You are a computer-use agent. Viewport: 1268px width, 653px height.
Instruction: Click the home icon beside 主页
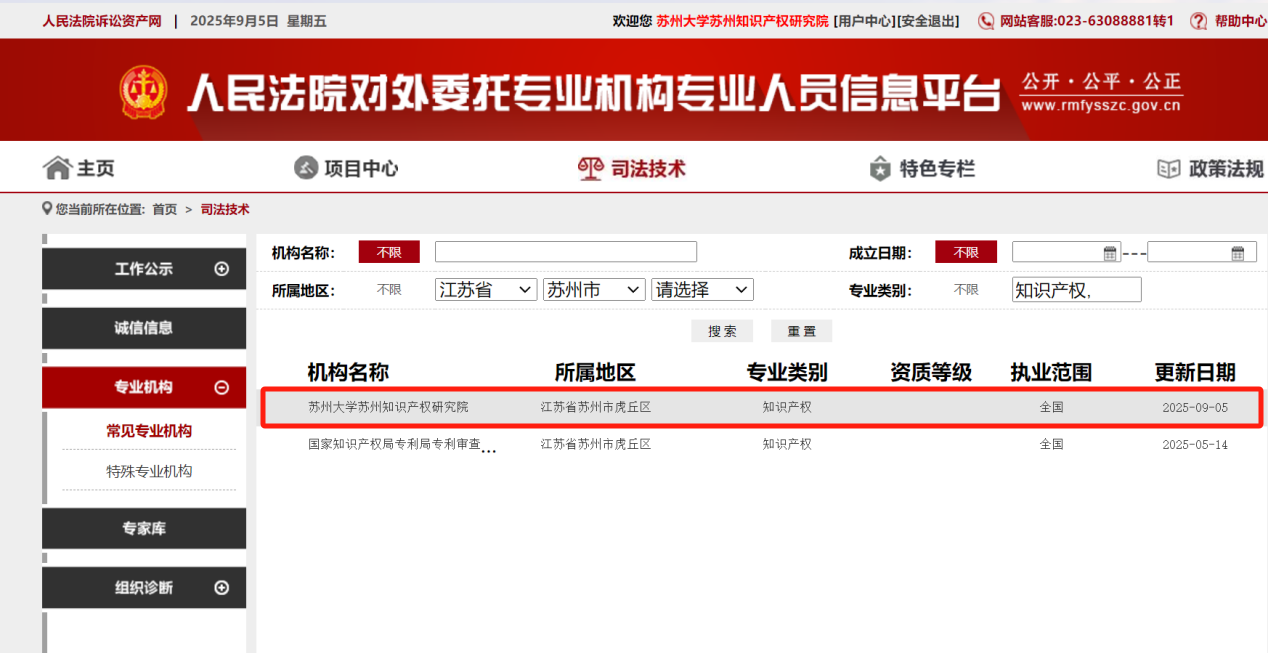[x=58, y=168]
